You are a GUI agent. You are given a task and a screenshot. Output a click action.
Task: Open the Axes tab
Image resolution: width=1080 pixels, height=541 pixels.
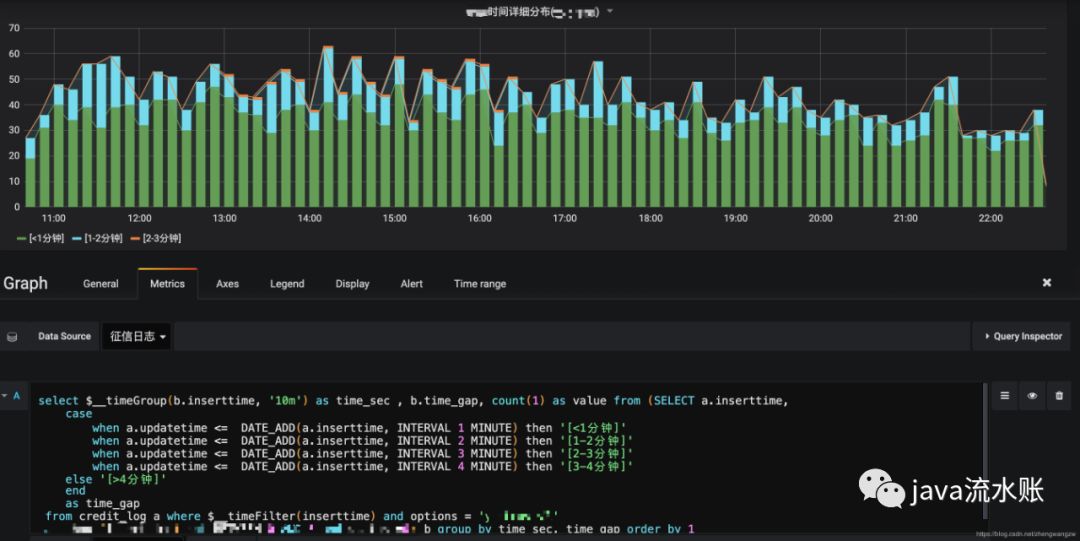tap(227, 284)
